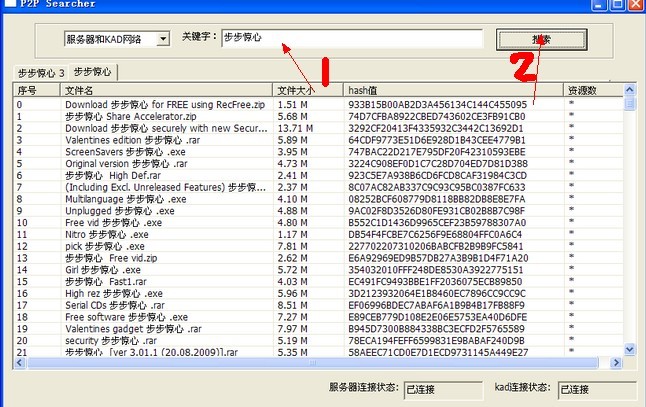Click the P2P Searcher title bar icon
Image resolution: width=646 pixels, height=407 pixels.
(x=10, y=4)
